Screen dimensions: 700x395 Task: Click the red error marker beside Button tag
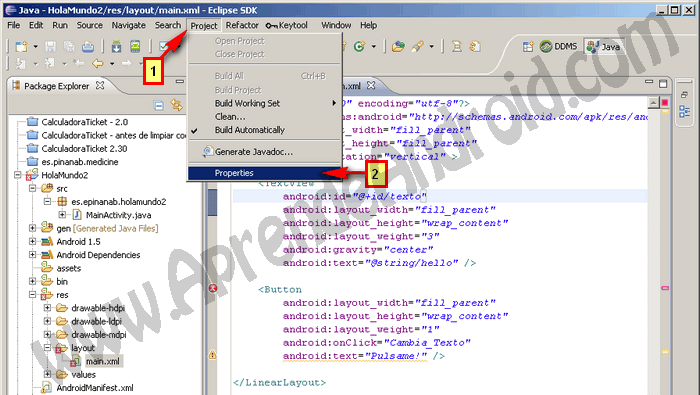tap(213, 288)
